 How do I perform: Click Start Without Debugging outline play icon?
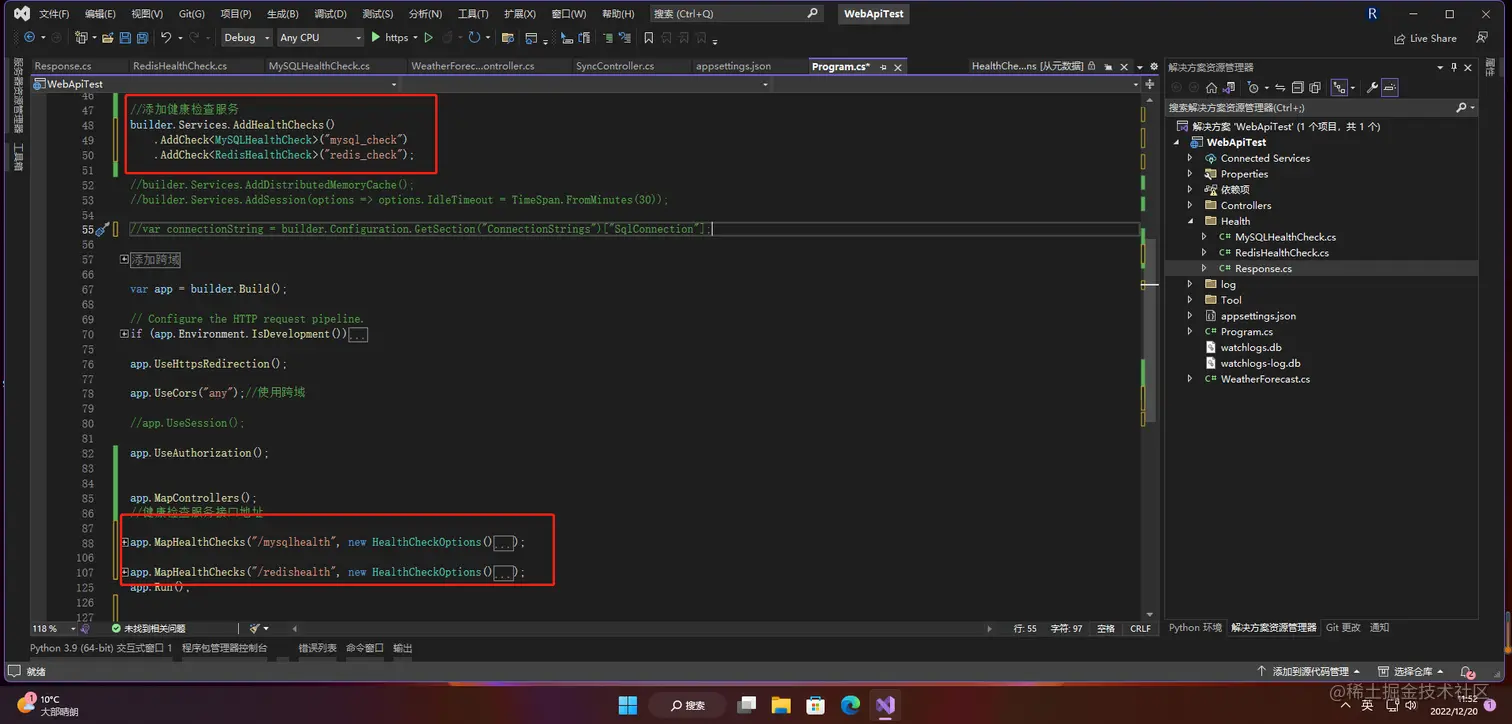[x=428, y=37]
